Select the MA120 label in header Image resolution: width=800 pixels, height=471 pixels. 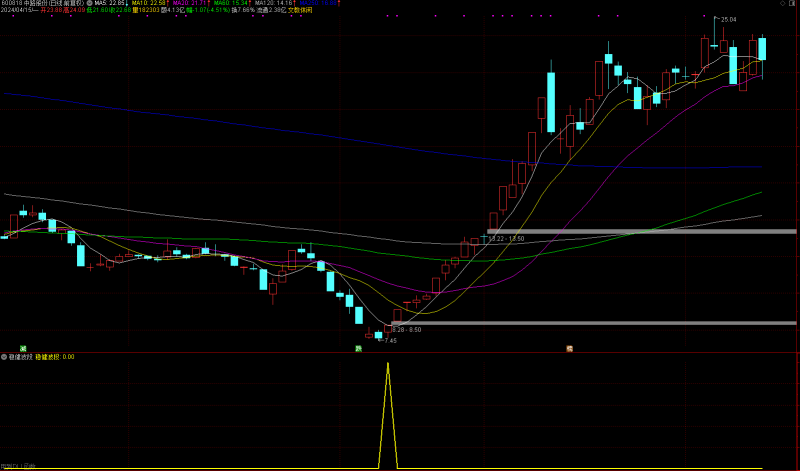(275, 4)
